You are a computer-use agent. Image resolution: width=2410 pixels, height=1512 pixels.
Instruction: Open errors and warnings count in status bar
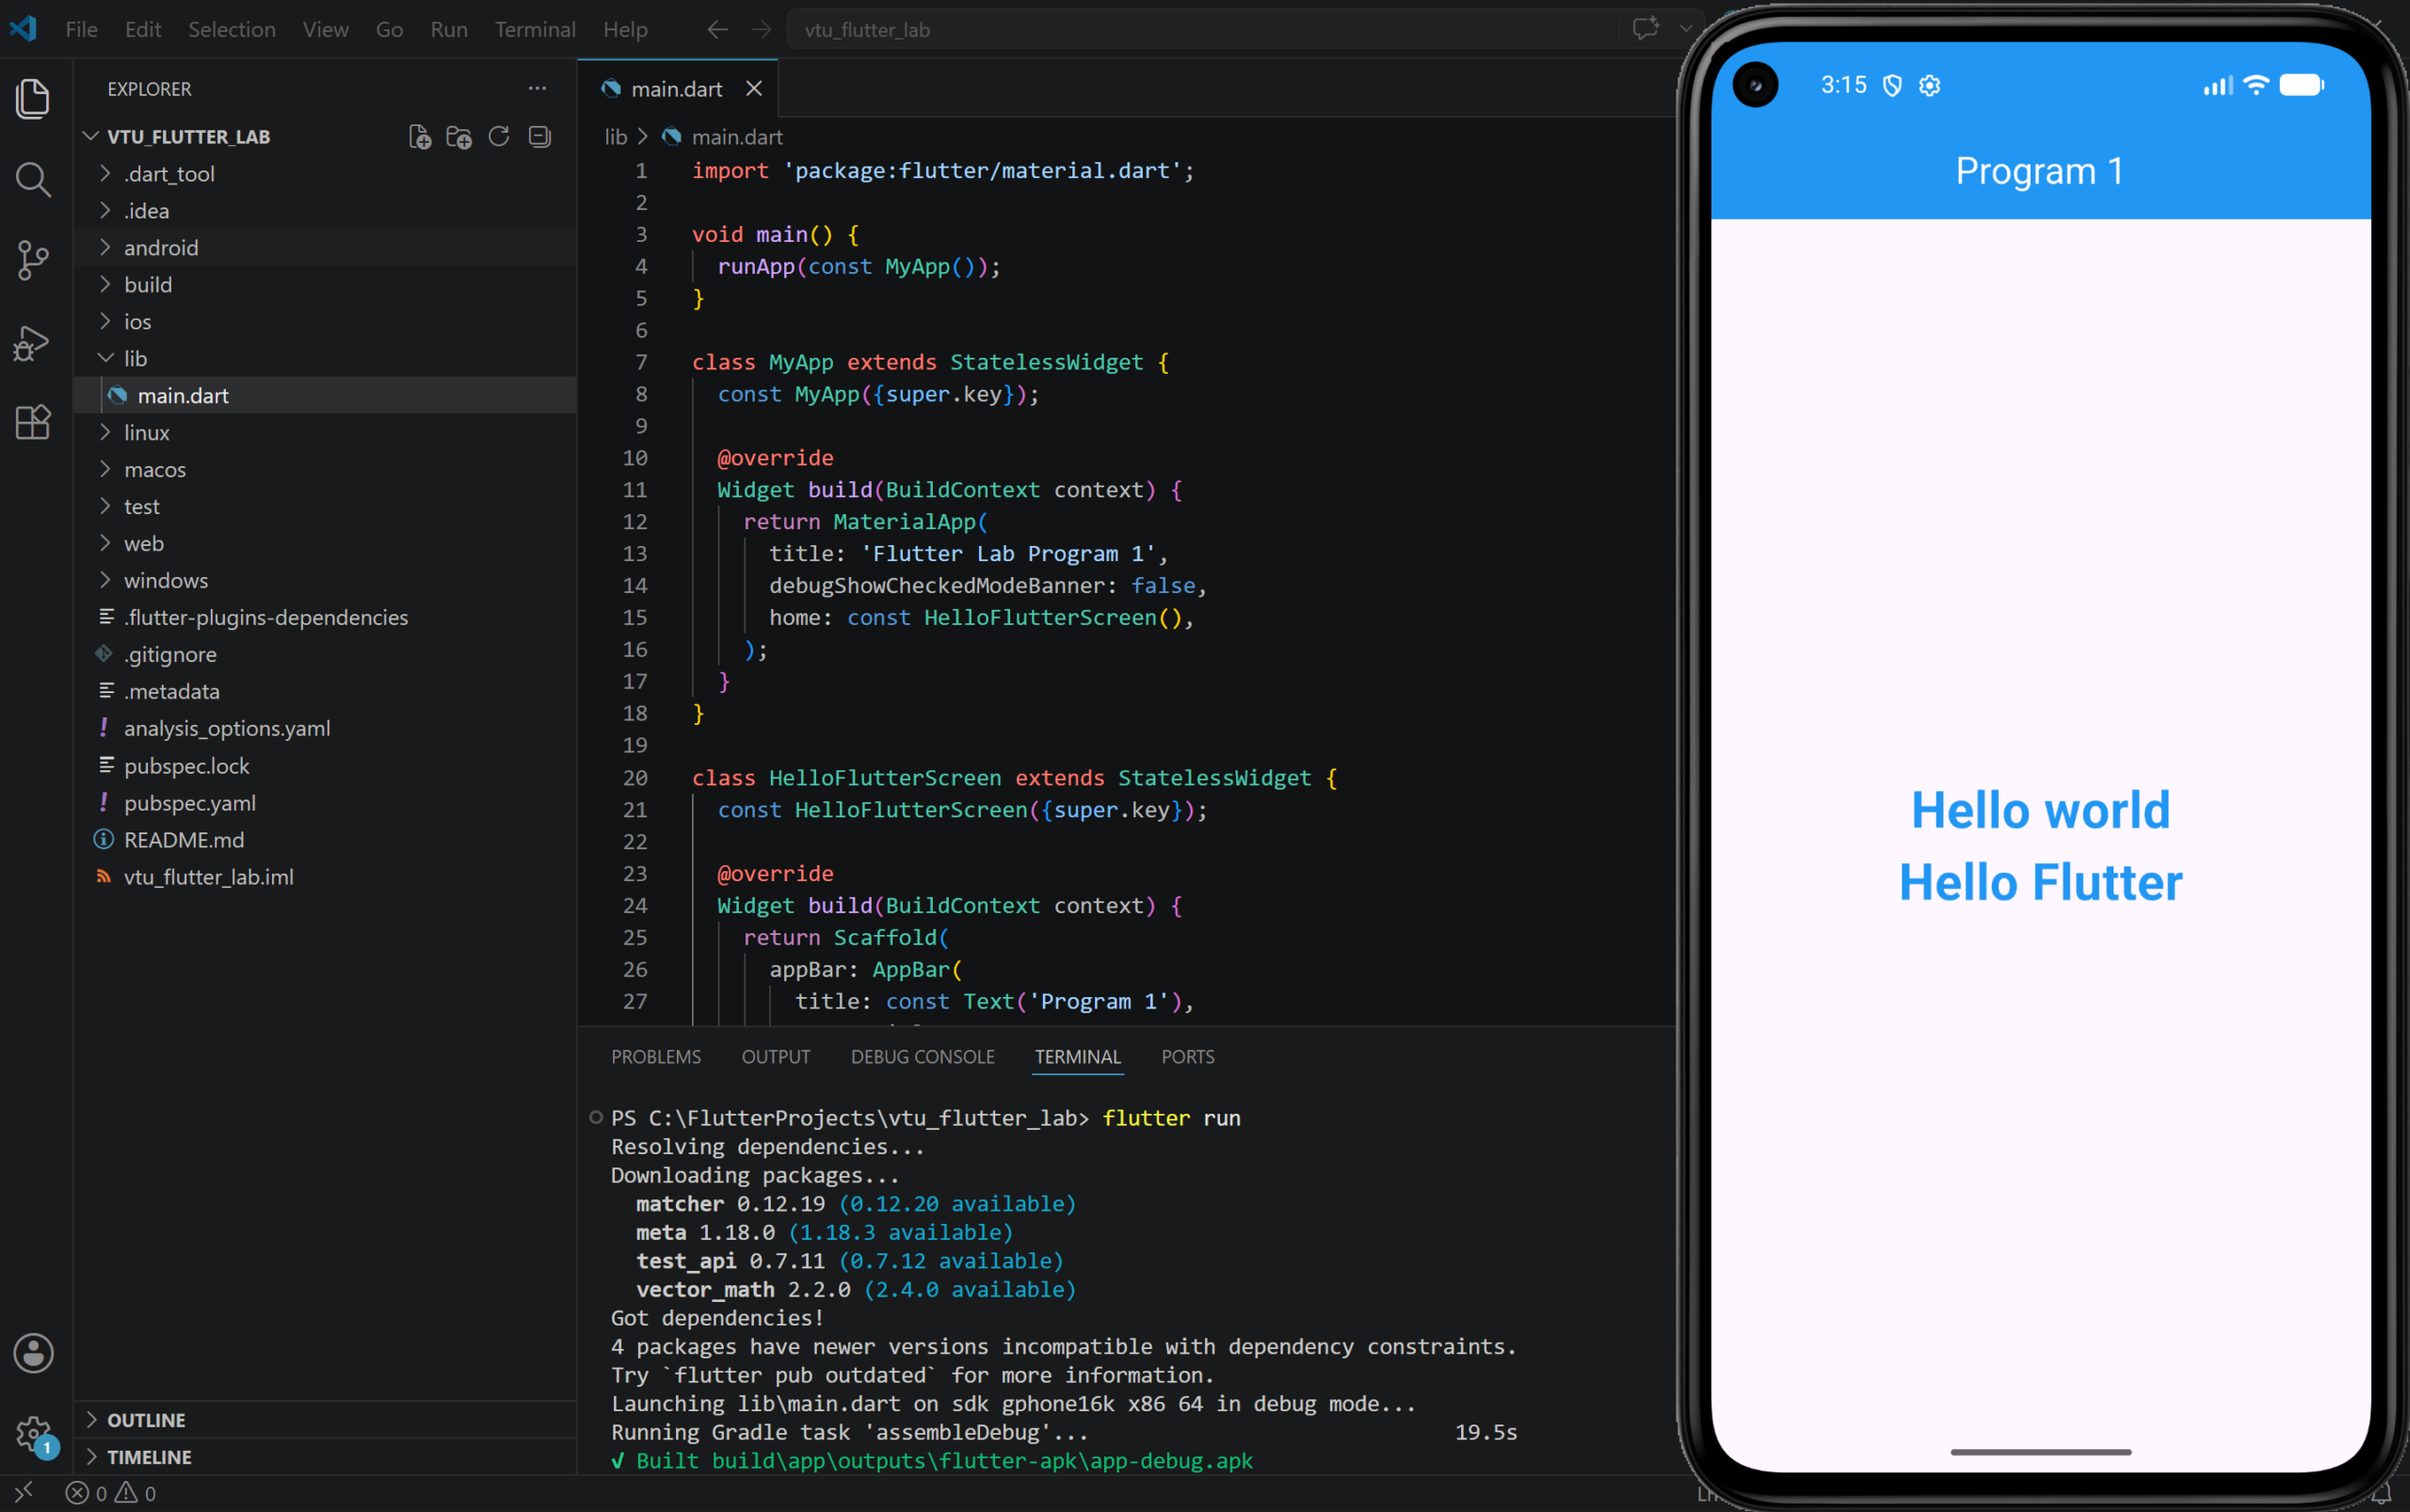pyautogui.click(x=111, y=1493)
